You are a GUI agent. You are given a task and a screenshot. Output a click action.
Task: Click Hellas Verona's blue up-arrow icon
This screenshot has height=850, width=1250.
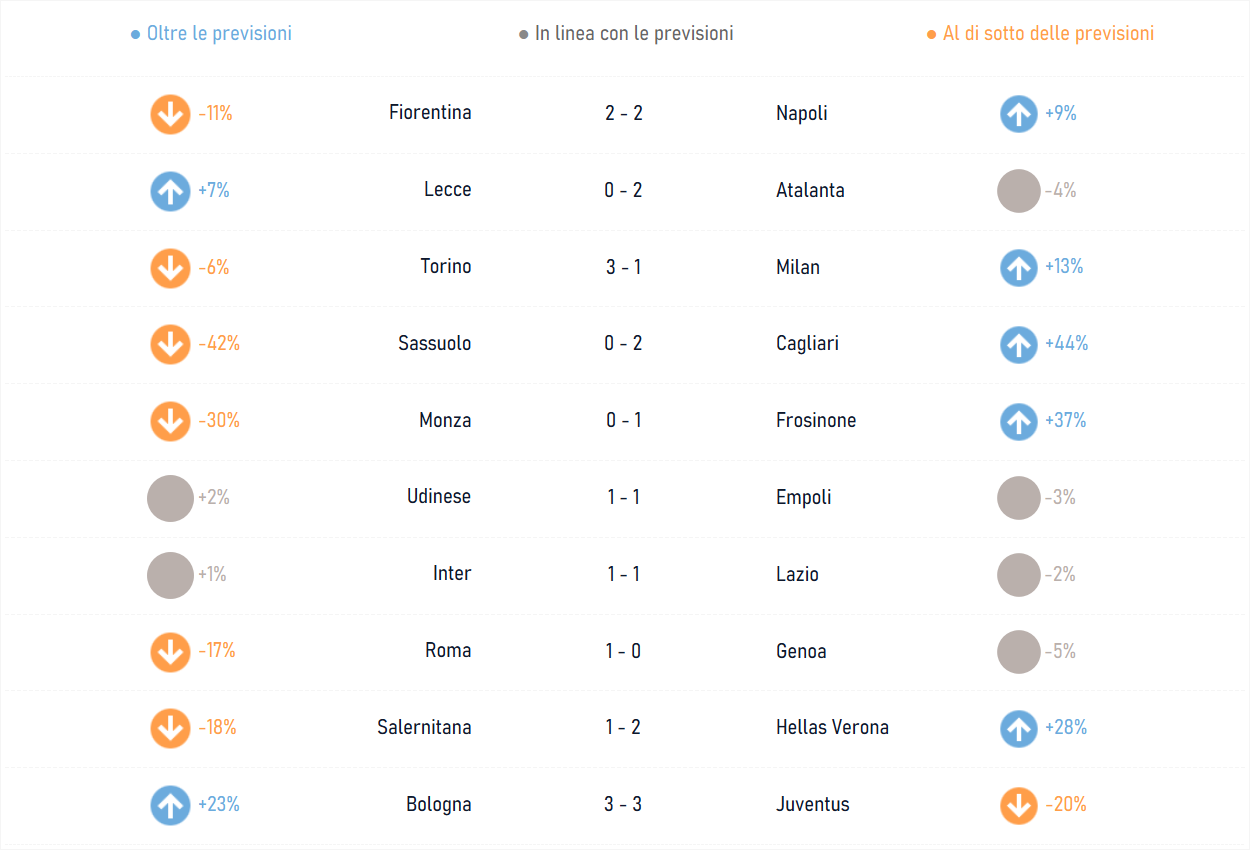1018,728
